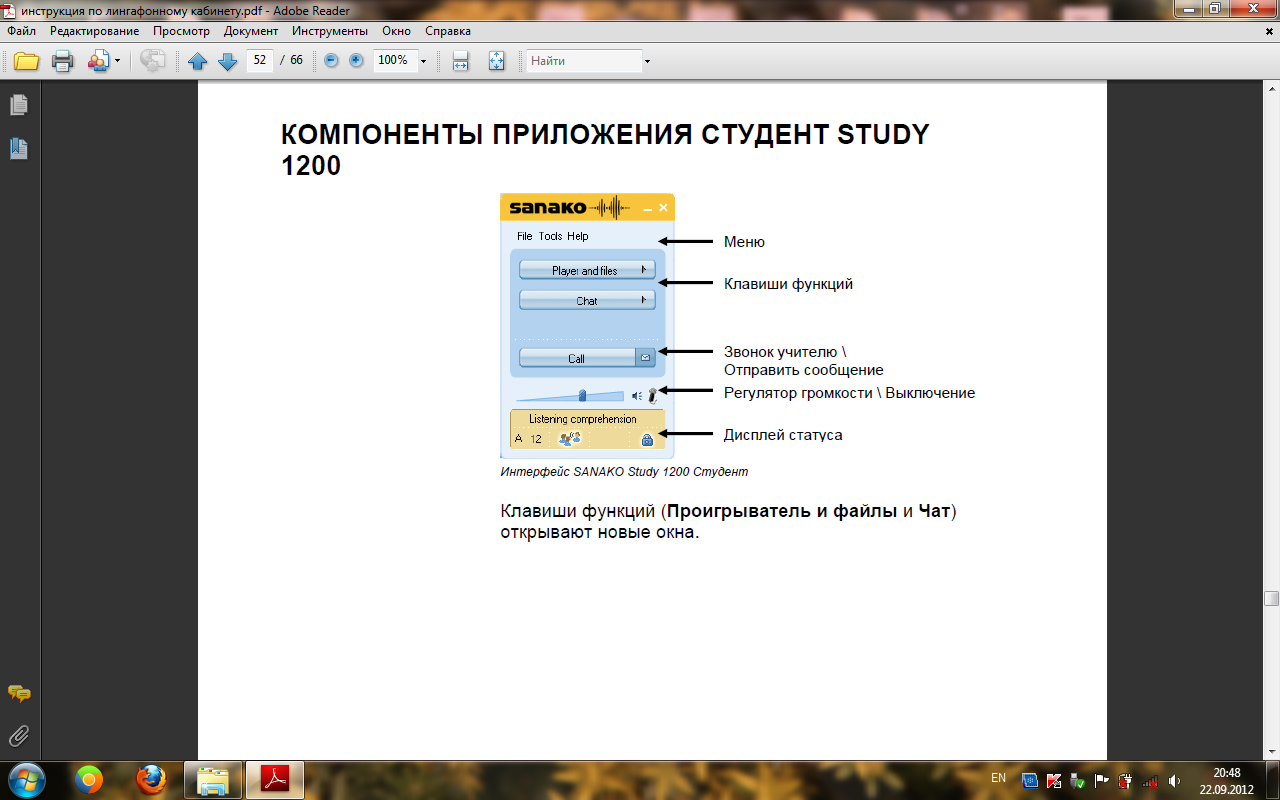Click the scrollbar up arrow
Image resolution: width=1280 pixels, height=800 pixels.
click(1271, 88)
